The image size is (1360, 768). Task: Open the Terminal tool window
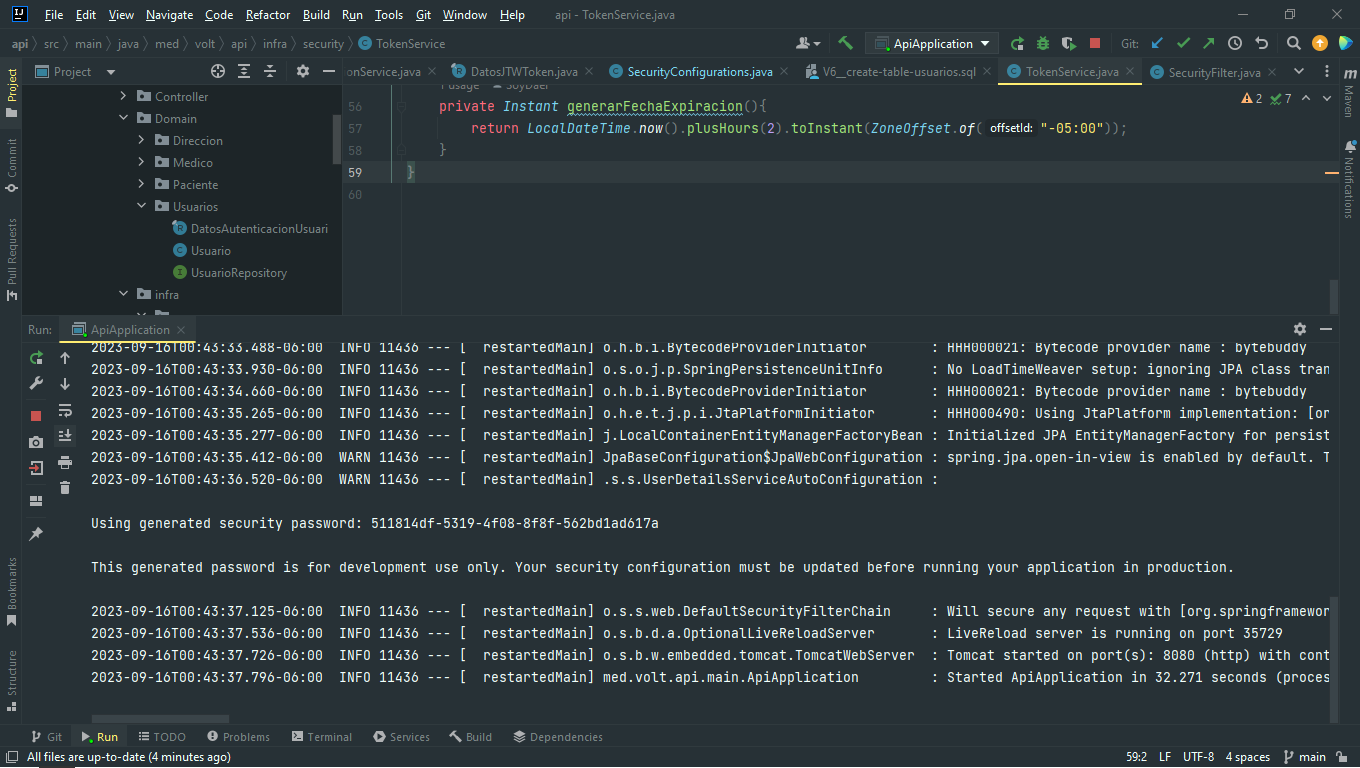(x=321, y=737)
